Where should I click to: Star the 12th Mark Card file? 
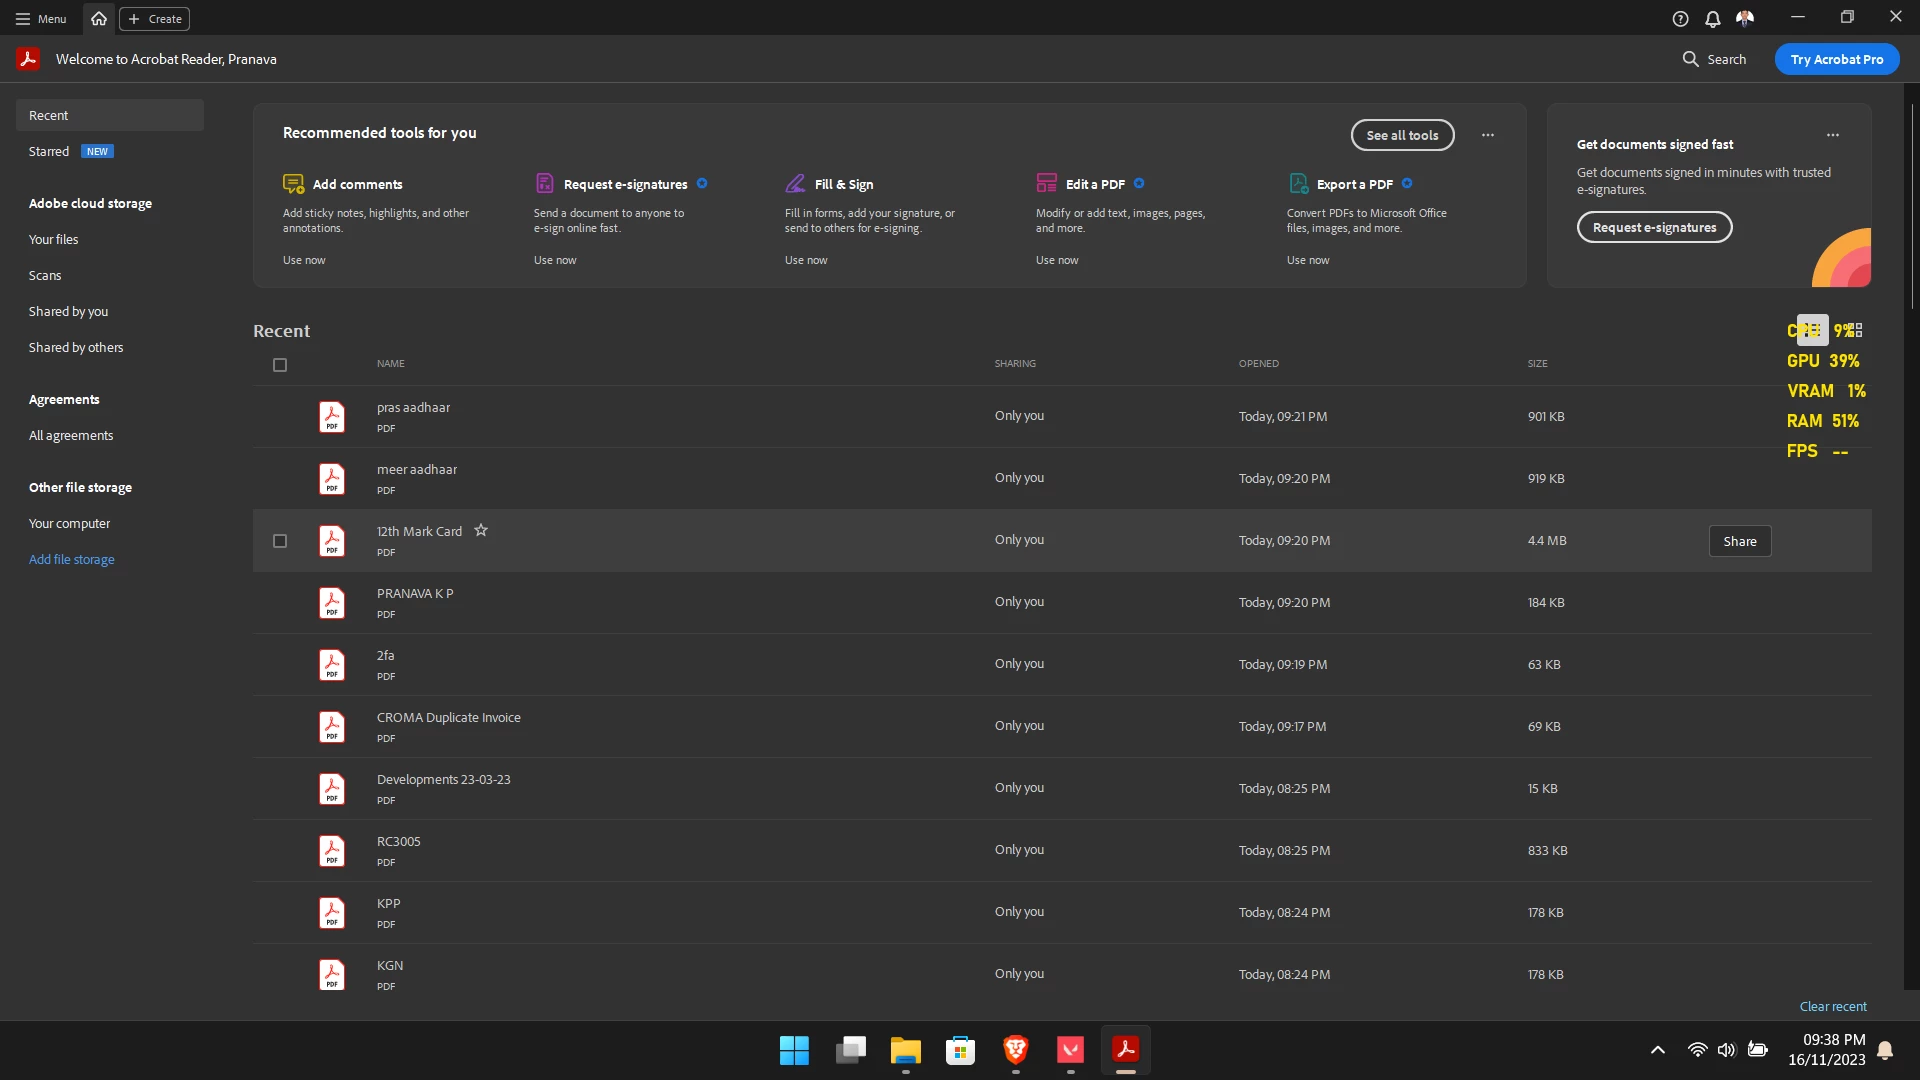[x=481, y=531]
